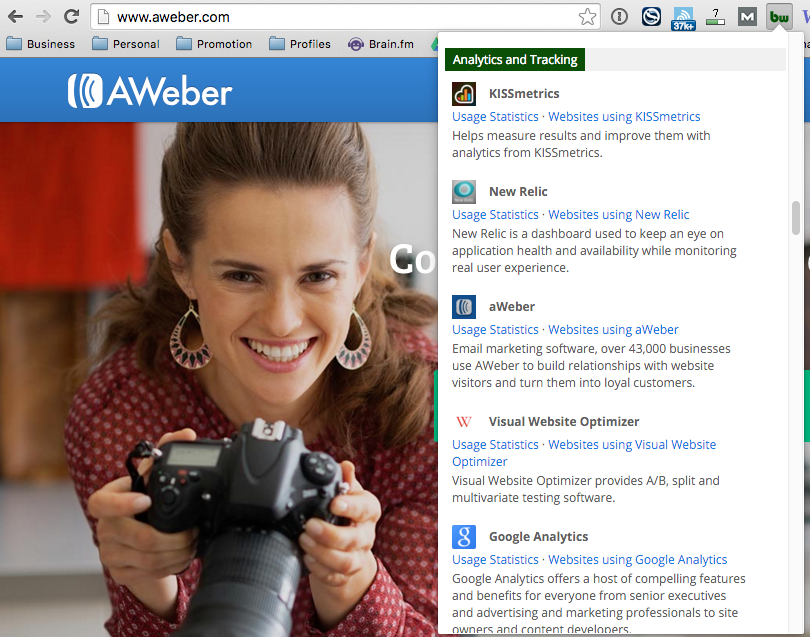This screenshot has width=810, height=637.
Task: Click the page icon in the address bar
Action: 104,17
